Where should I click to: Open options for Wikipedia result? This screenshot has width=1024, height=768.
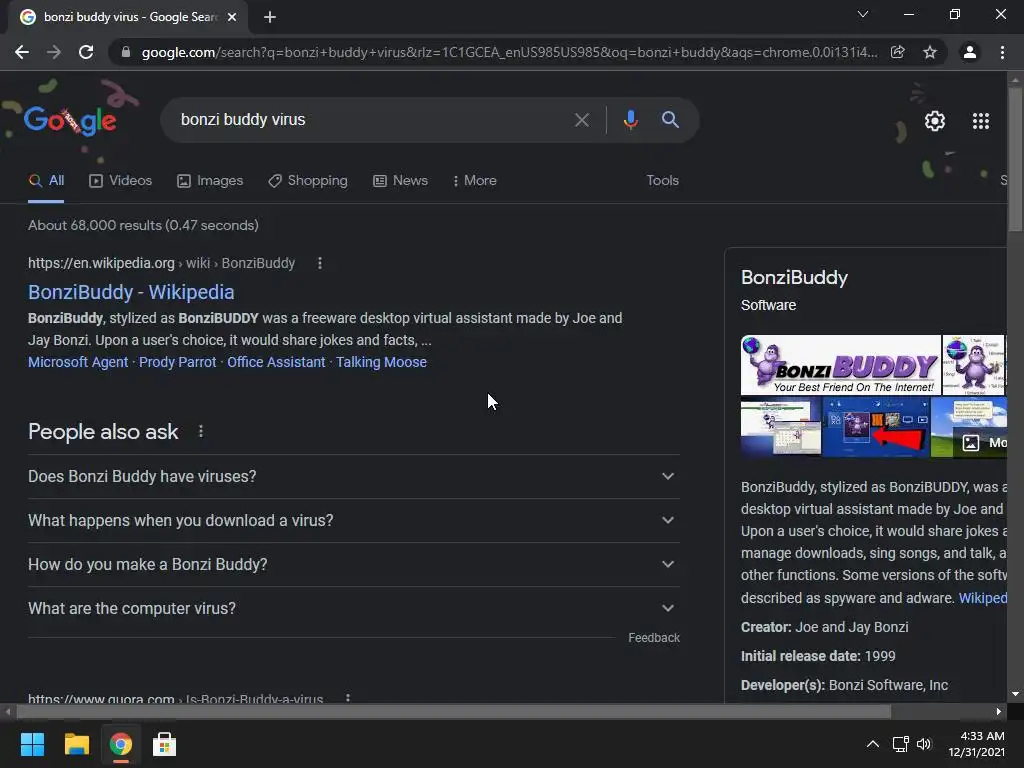(x=319, y=263)
